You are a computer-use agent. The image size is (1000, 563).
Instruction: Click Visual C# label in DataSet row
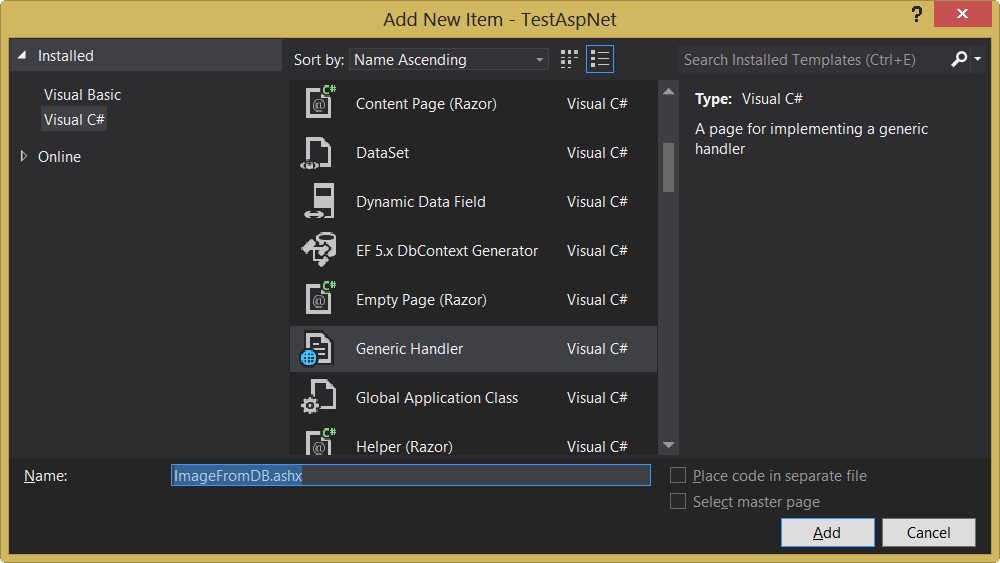(597, 152)
